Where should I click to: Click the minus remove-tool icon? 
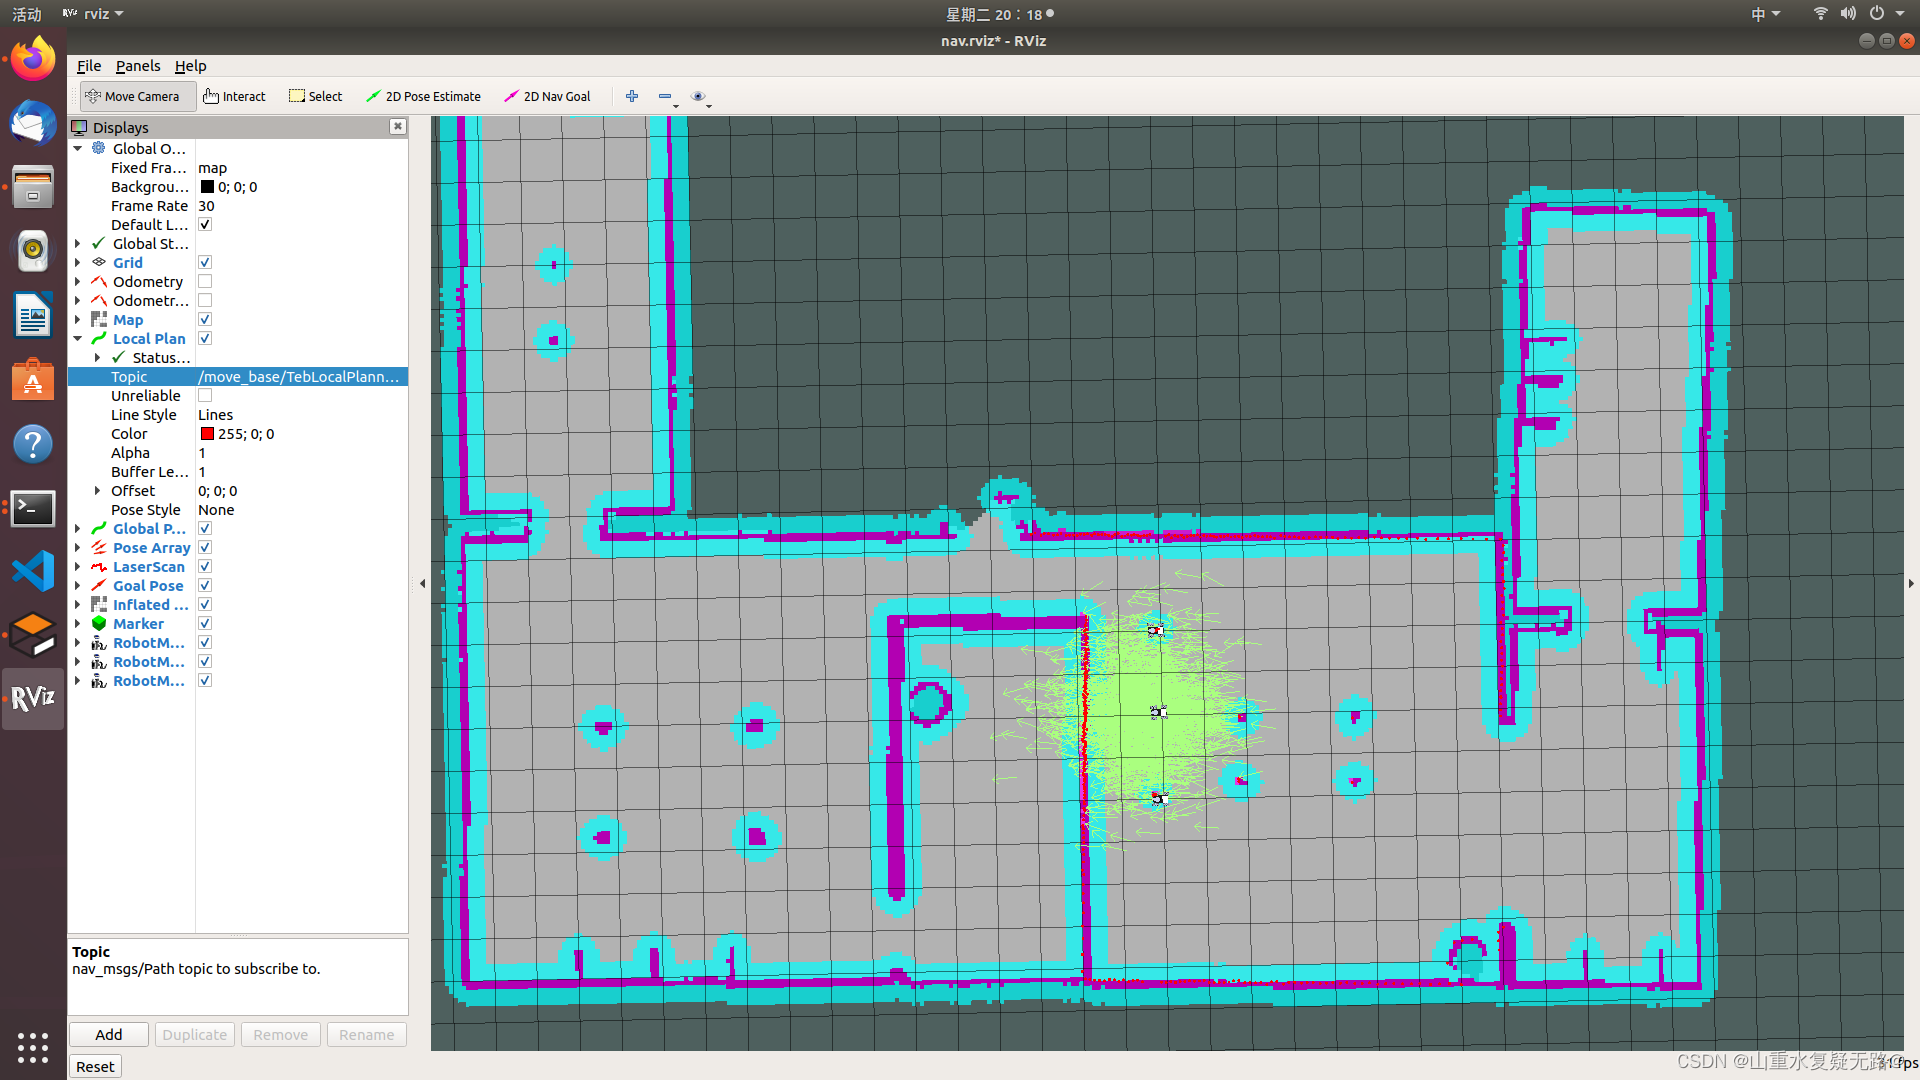666,96
